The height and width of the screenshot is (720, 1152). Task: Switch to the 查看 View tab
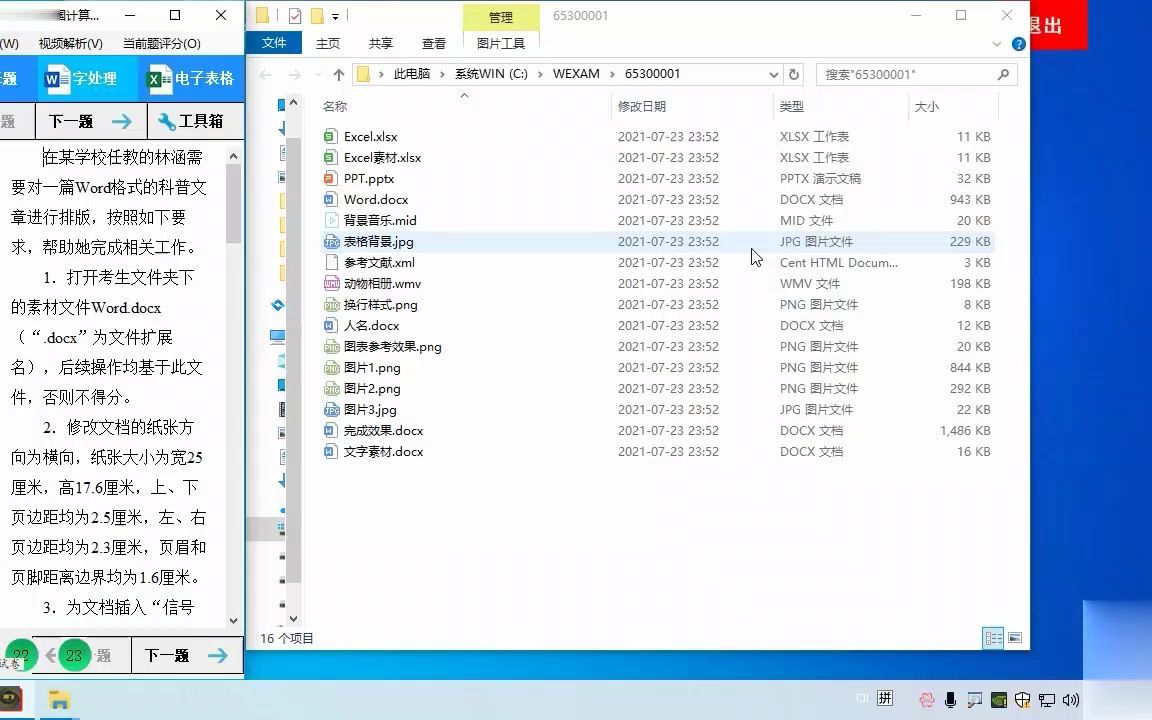pyautogui.click(x=432, y=43)
